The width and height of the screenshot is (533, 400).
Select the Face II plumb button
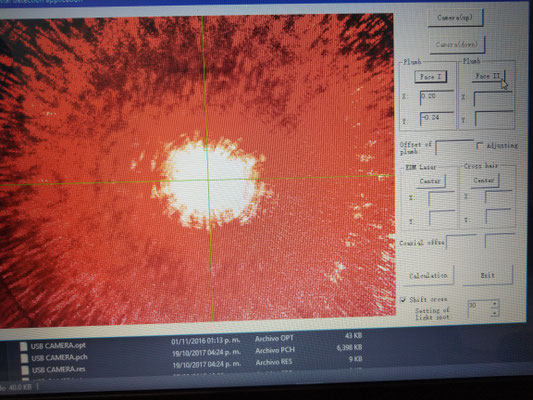(x=488, y=76)
